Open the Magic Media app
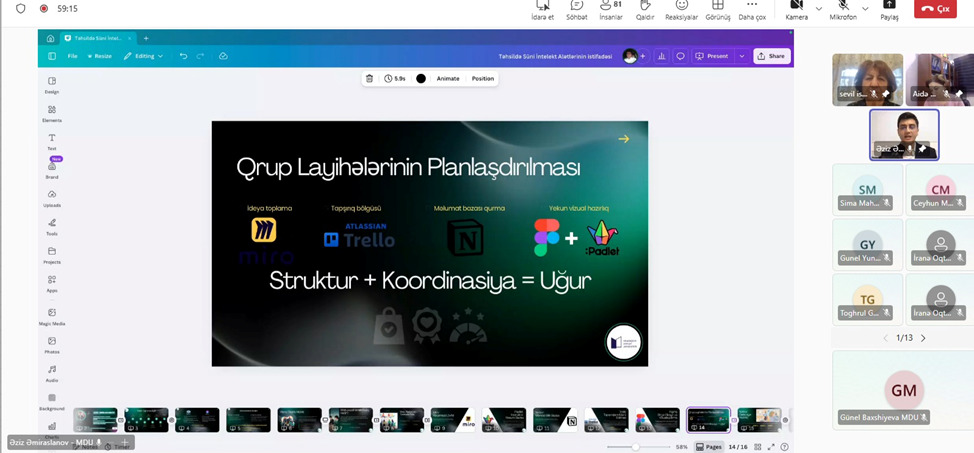This screenshot has width=974, height=453. tap(52, 316)
